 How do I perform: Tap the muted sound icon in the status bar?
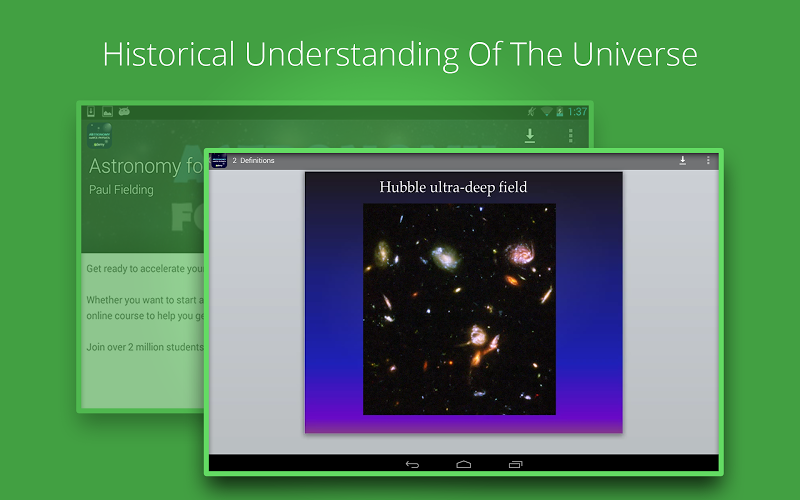click(x=531, y=112)
